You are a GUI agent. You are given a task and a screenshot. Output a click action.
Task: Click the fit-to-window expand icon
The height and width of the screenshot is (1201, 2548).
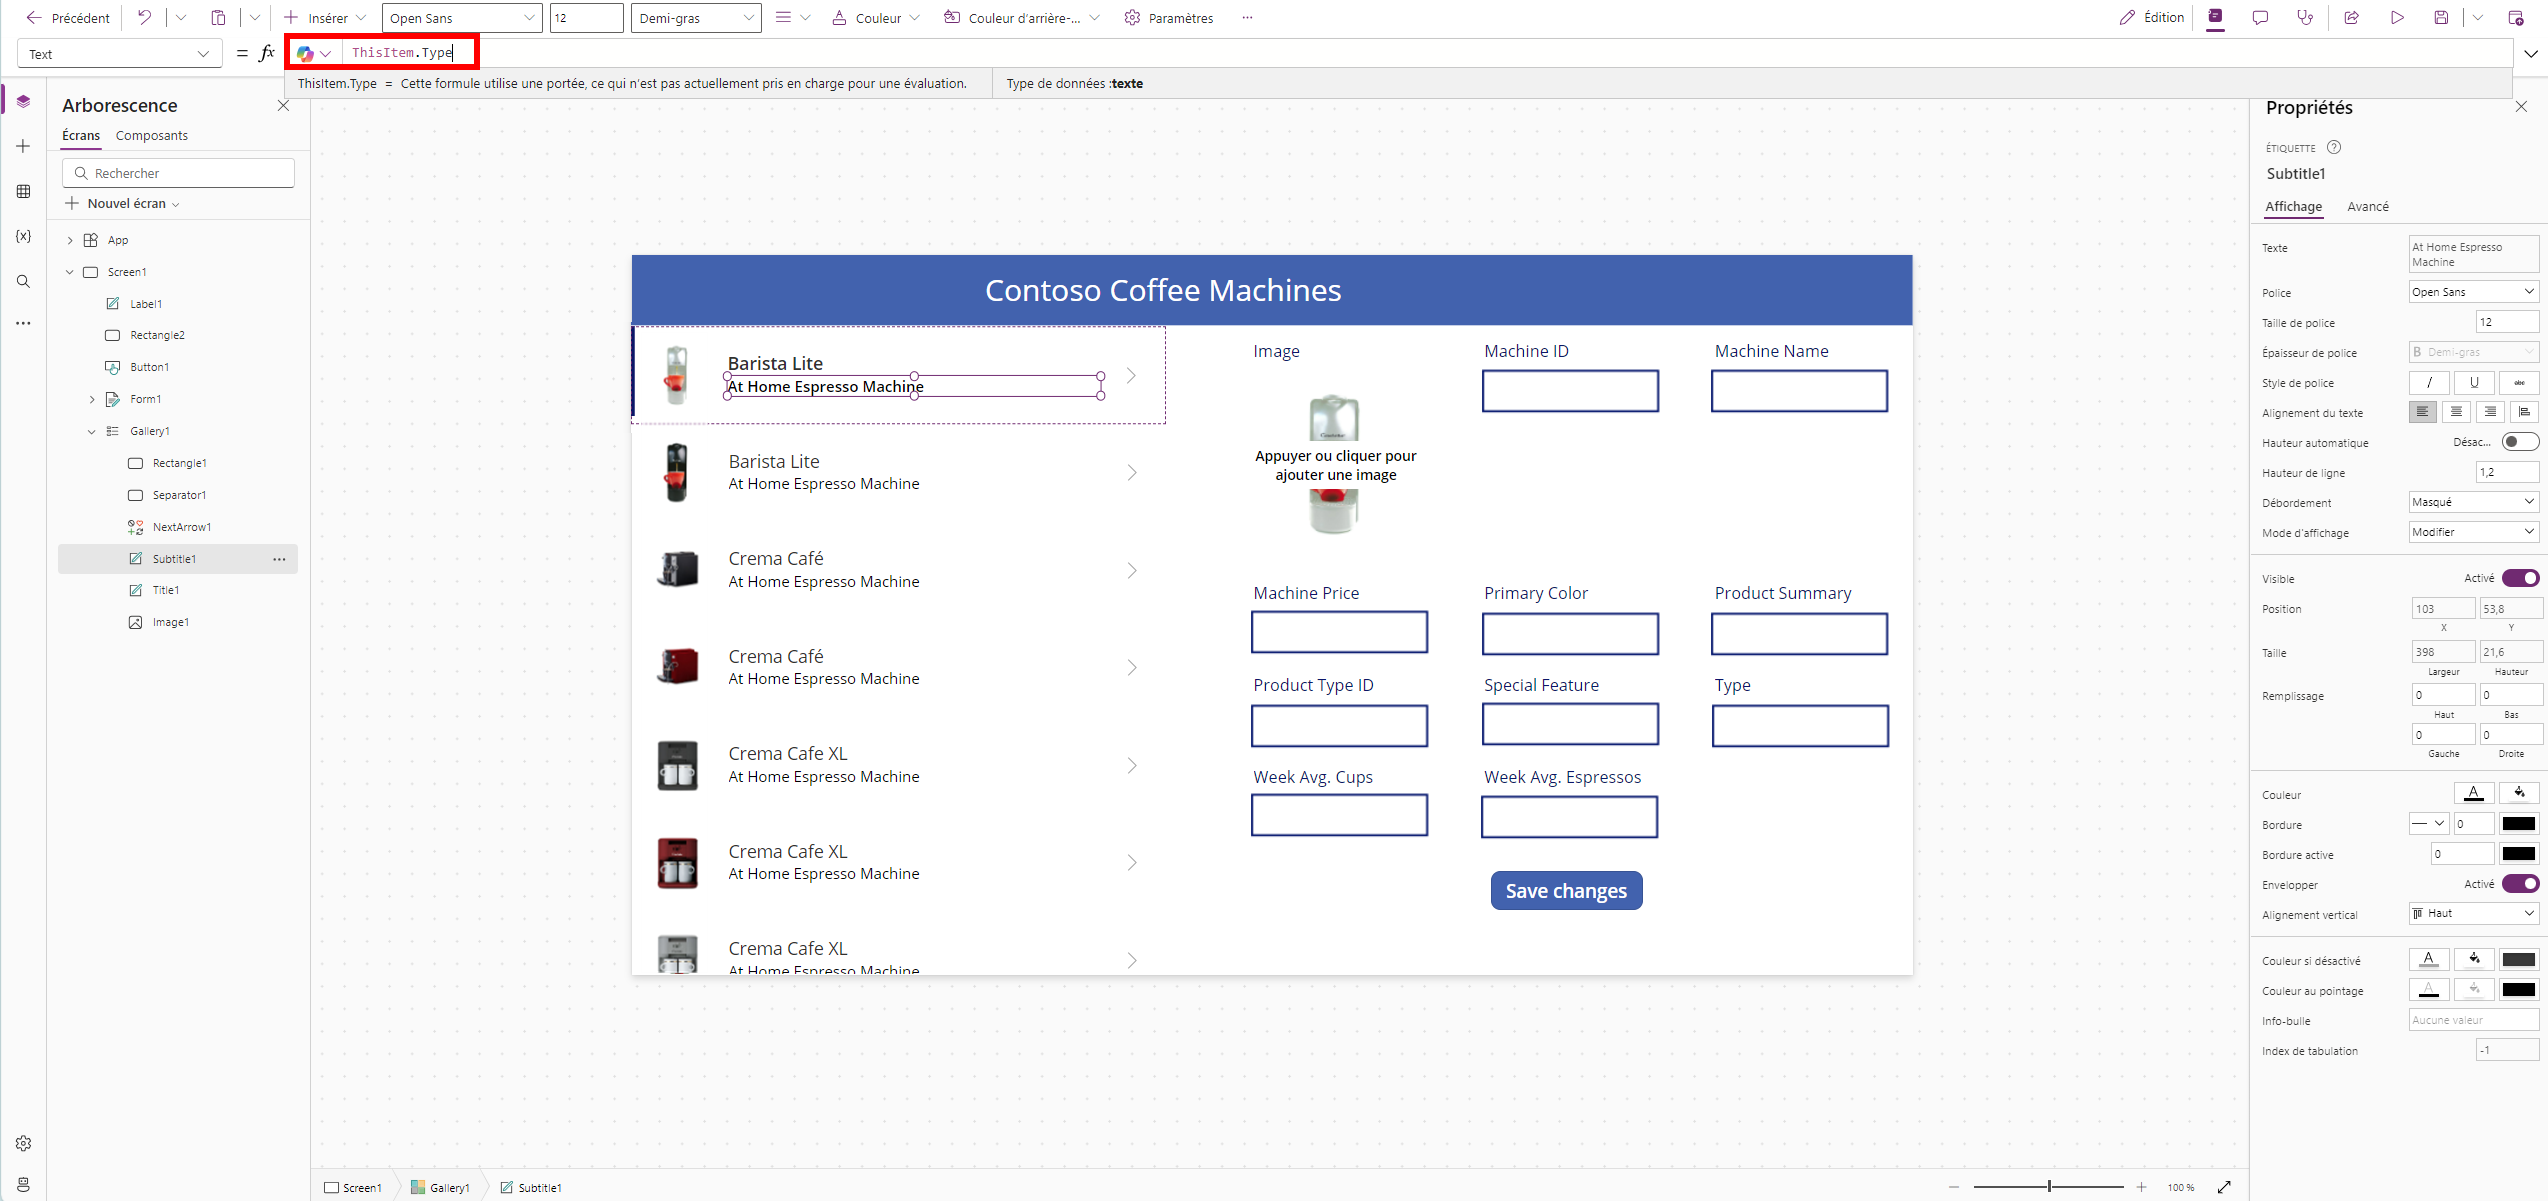tap(2225, 1187)
